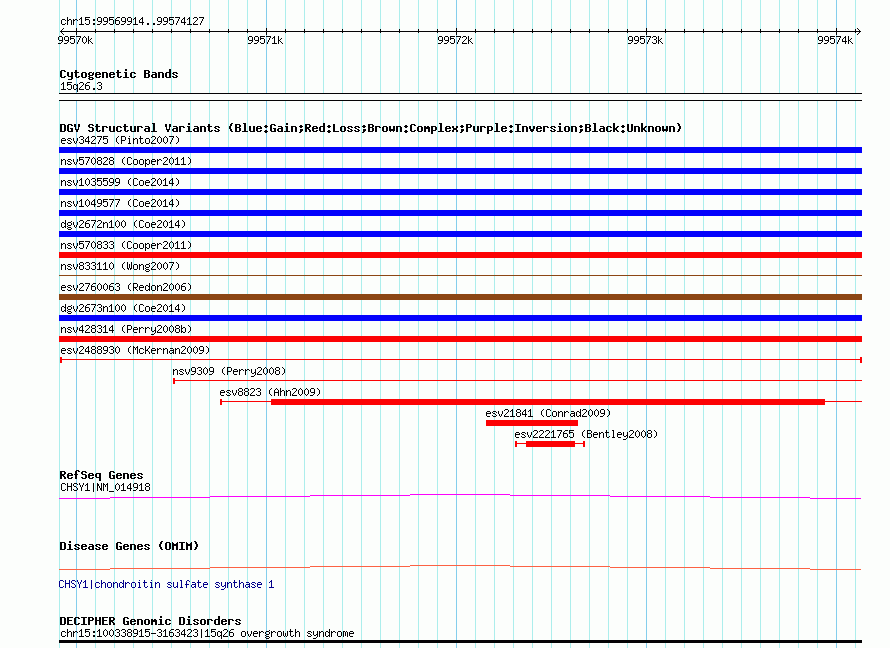
Task: Click the 99572k ruler position marker
Action: tap(454, 40)
